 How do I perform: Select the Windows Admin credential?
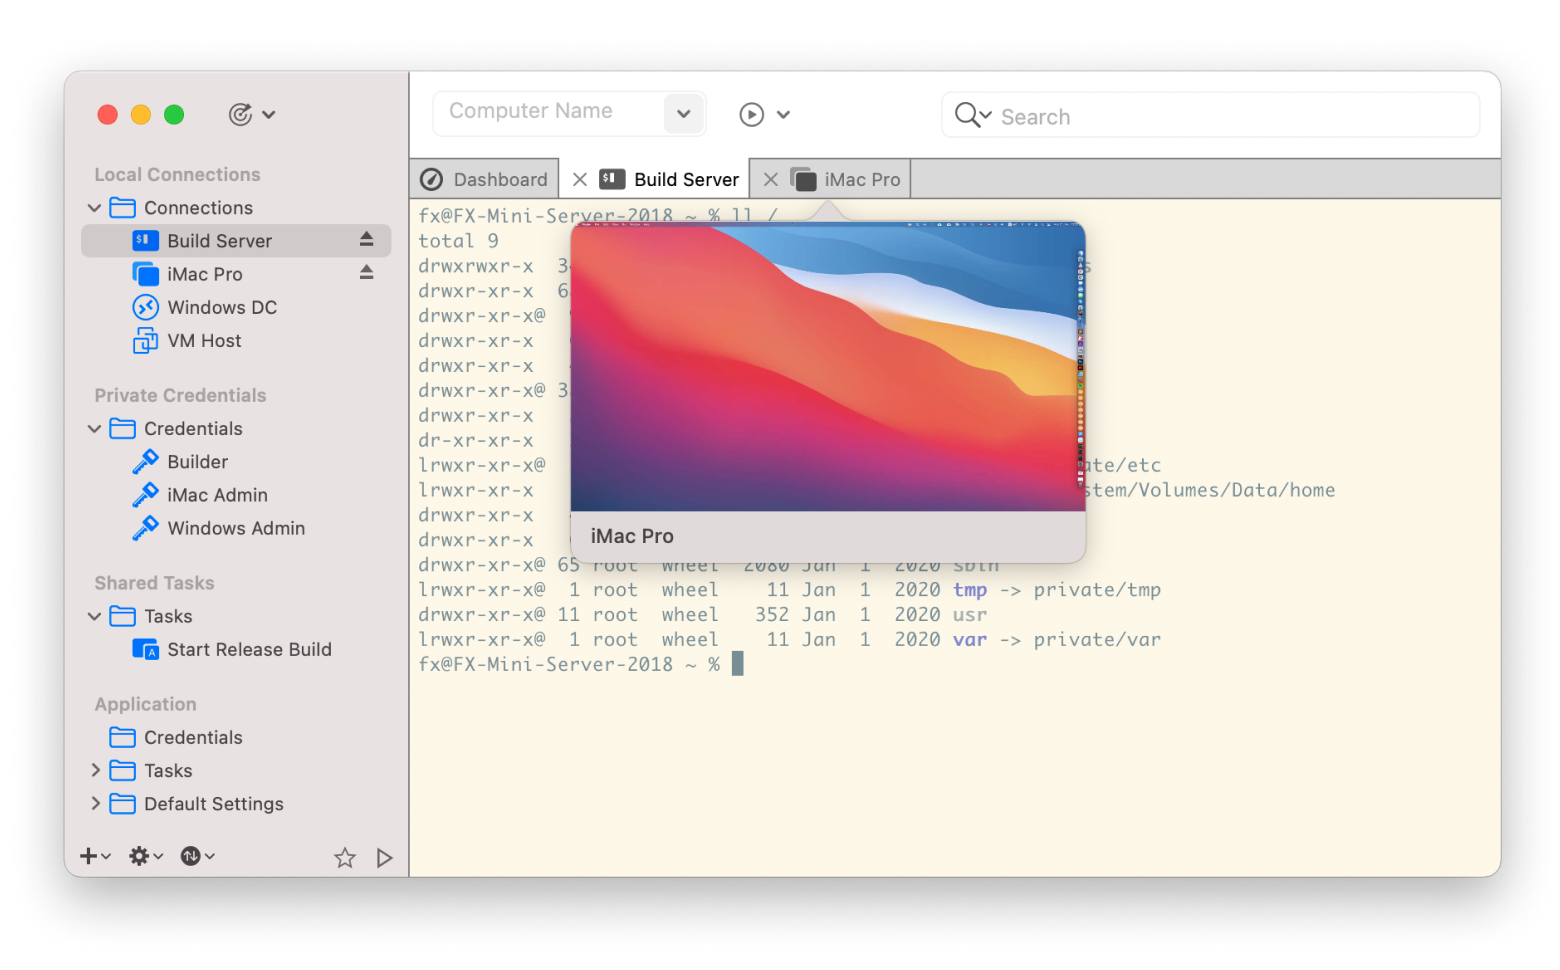click(x=236, y=528)
